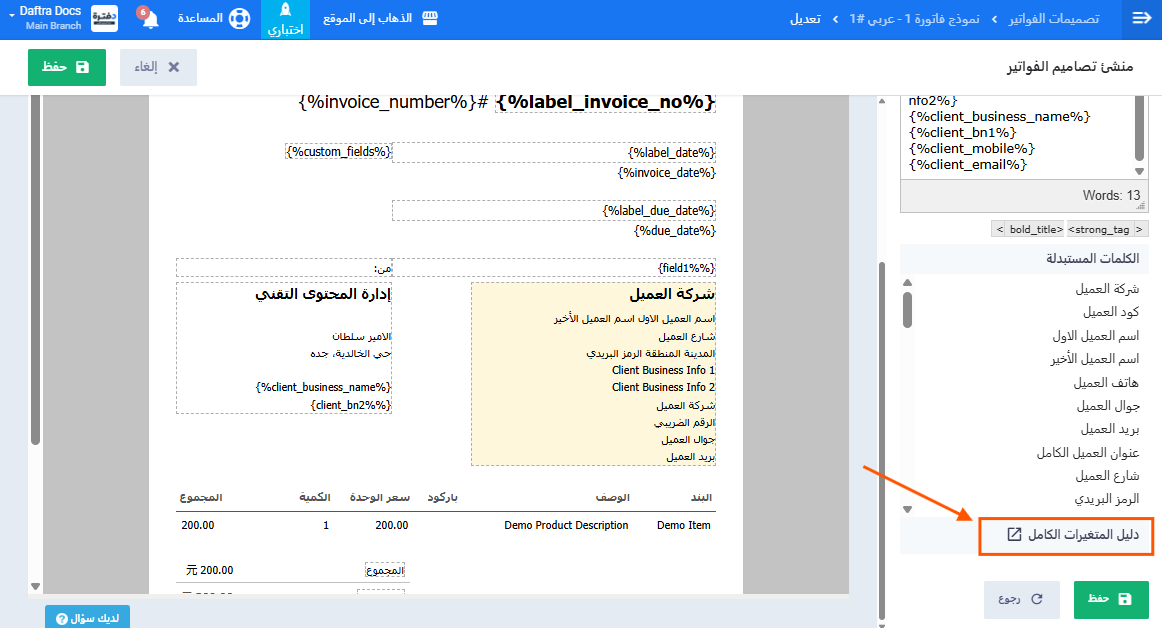This screenshot has width=1162, height=628.
Task: Click the reset button with refresh icon
Action: [1021, 599]
